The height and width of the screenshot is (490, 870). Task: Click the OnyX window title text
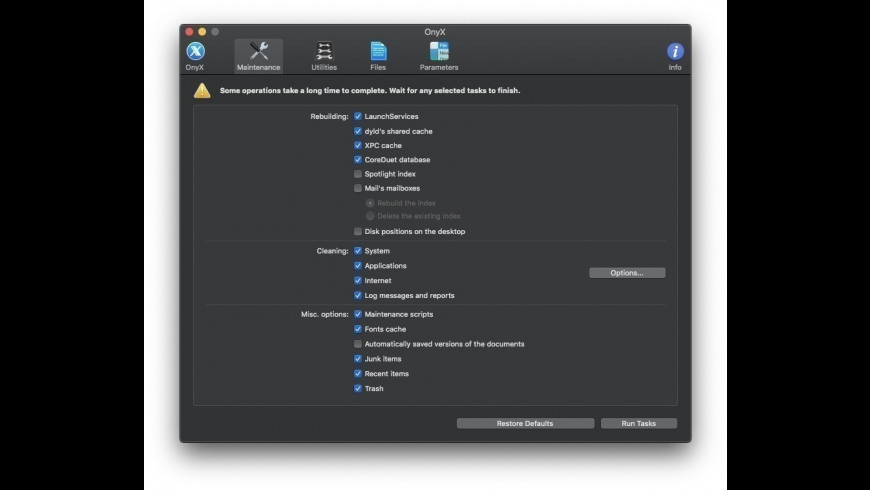[435, 32]
